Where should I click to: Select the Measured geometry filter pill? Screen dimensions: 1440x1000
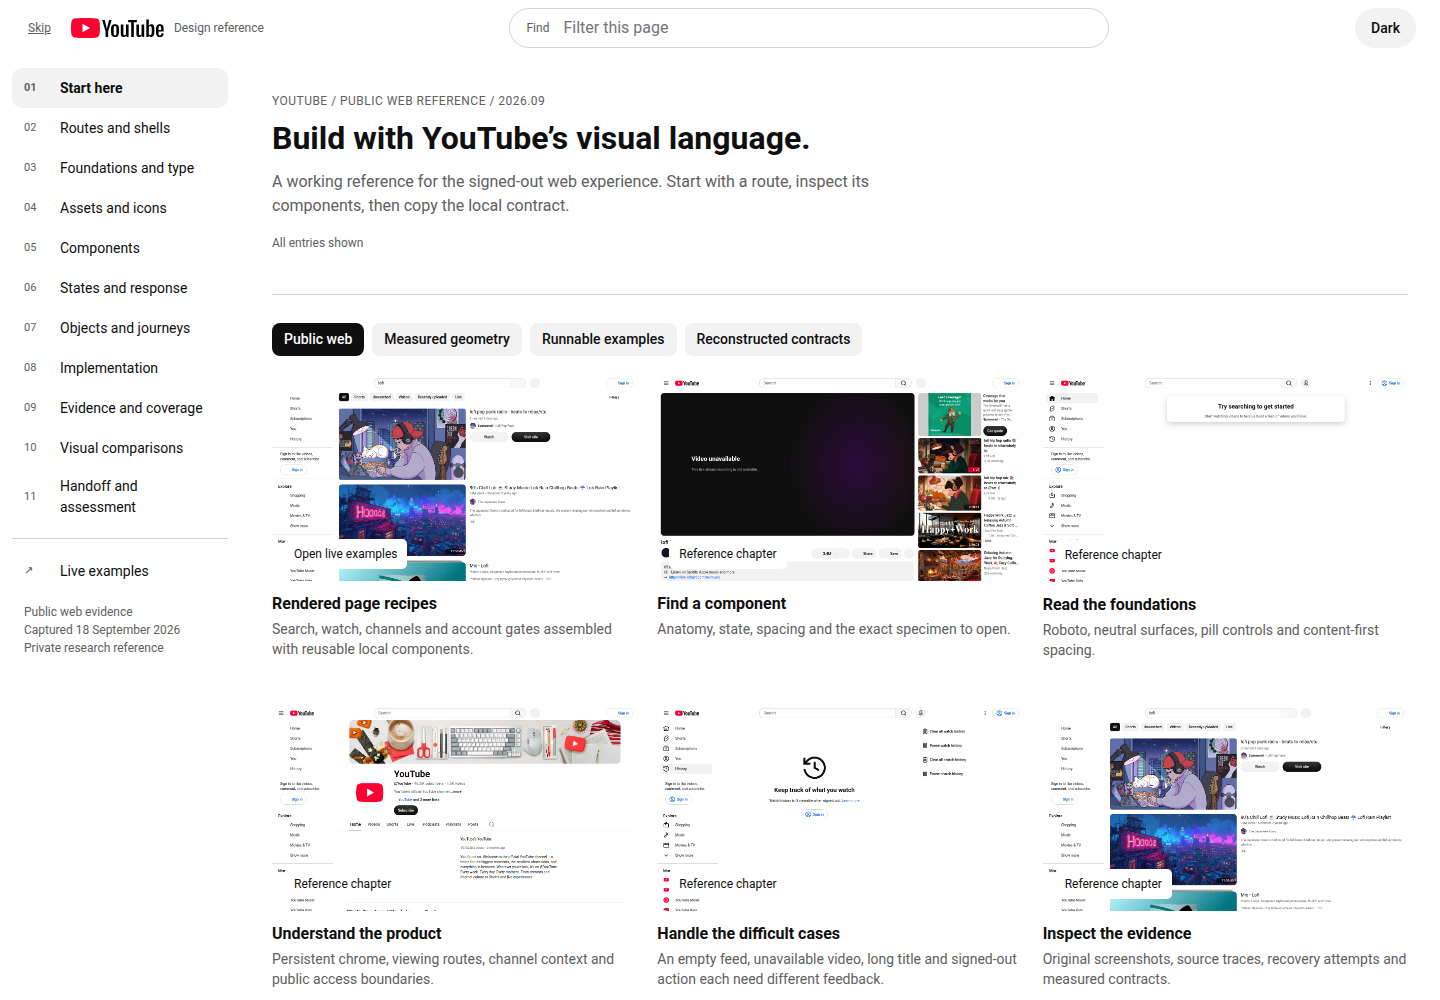[x=447, y=339]
